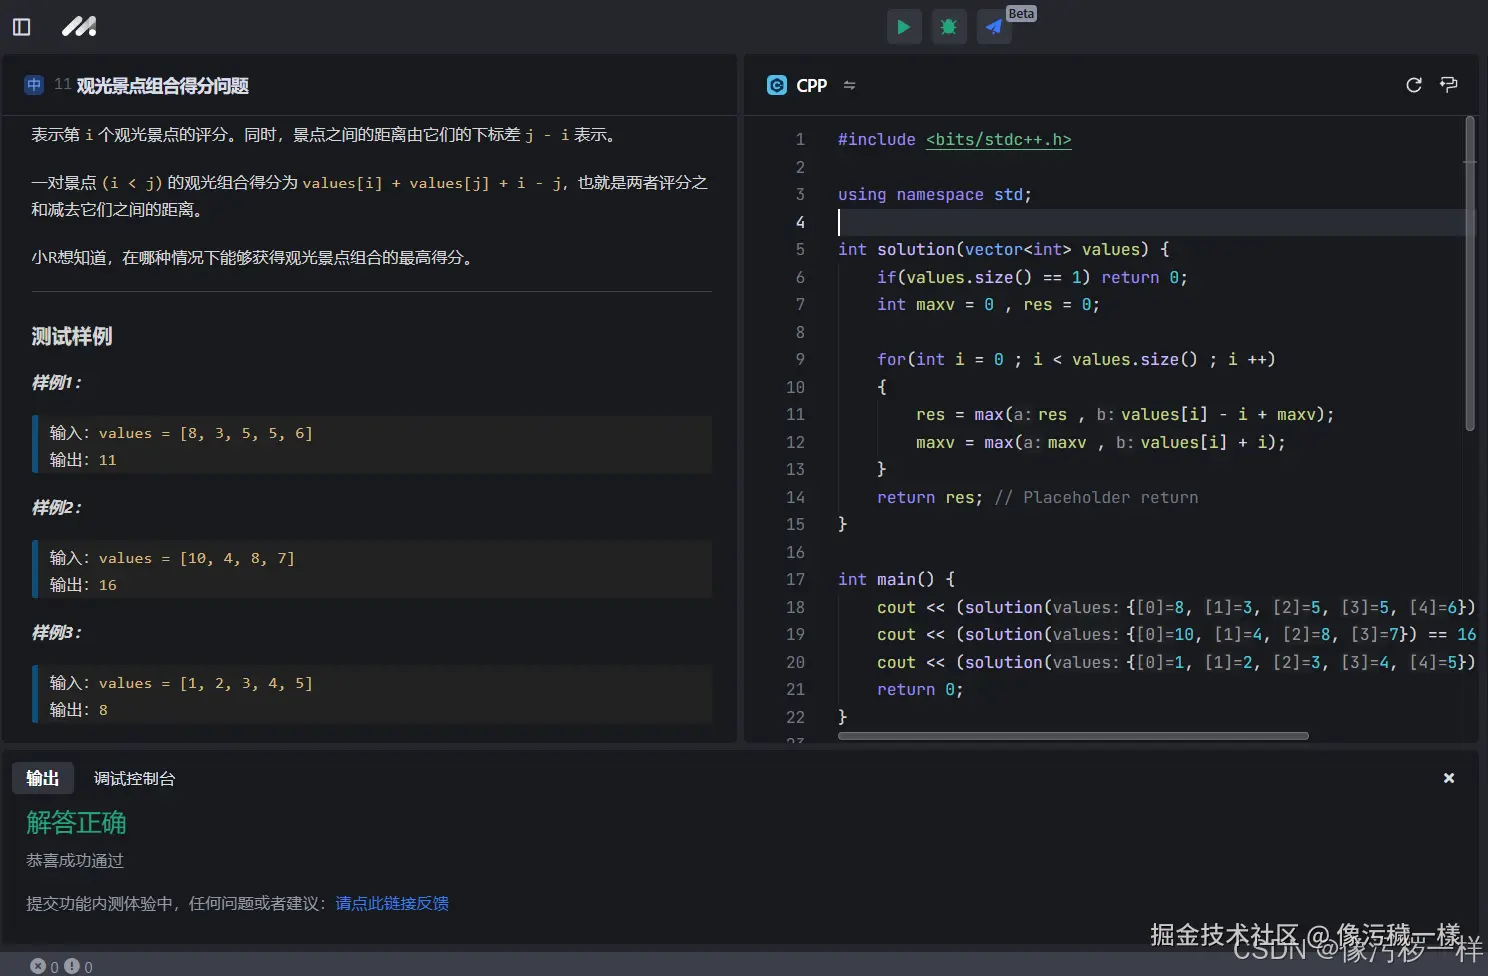Screen dimensions: 1488x976
Task: Toggle word wrap icon in editor header
Action: 1448,85
